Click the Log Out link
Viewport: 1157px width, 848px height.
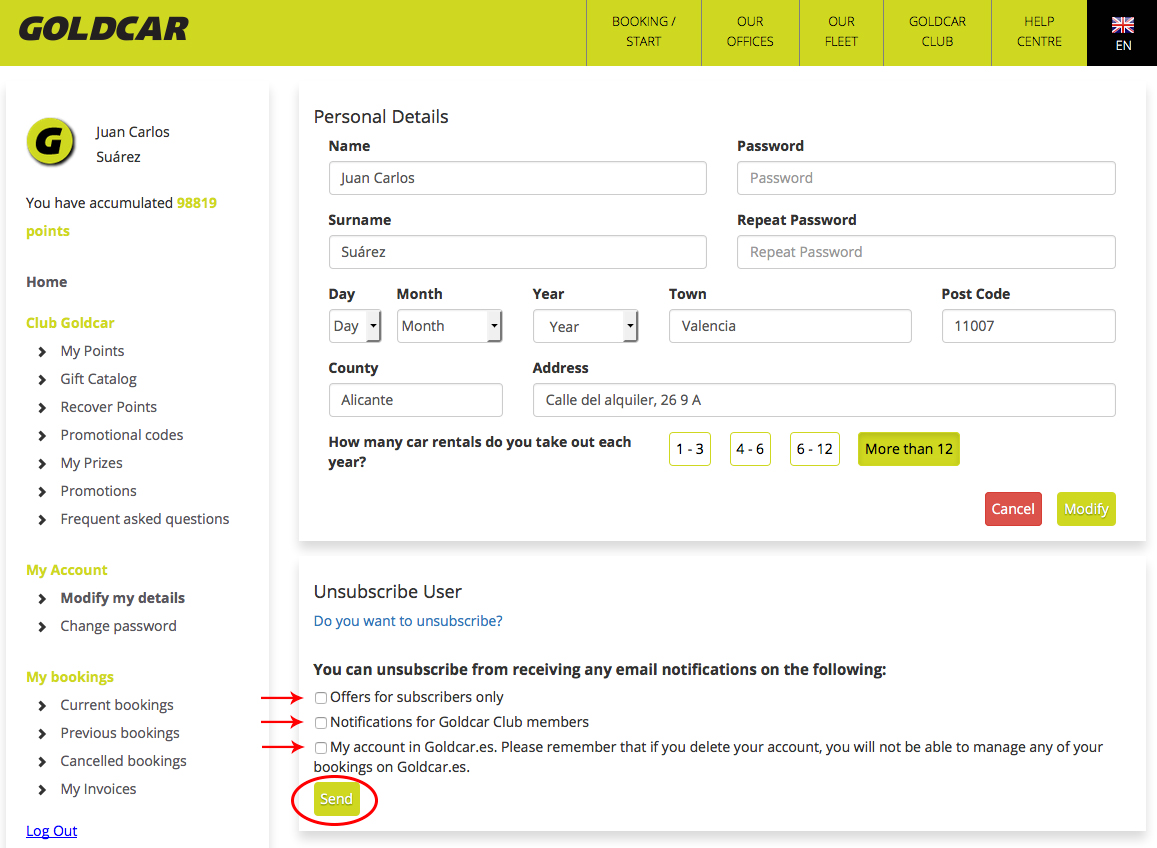pyautogui.click(x=52, y=831)
